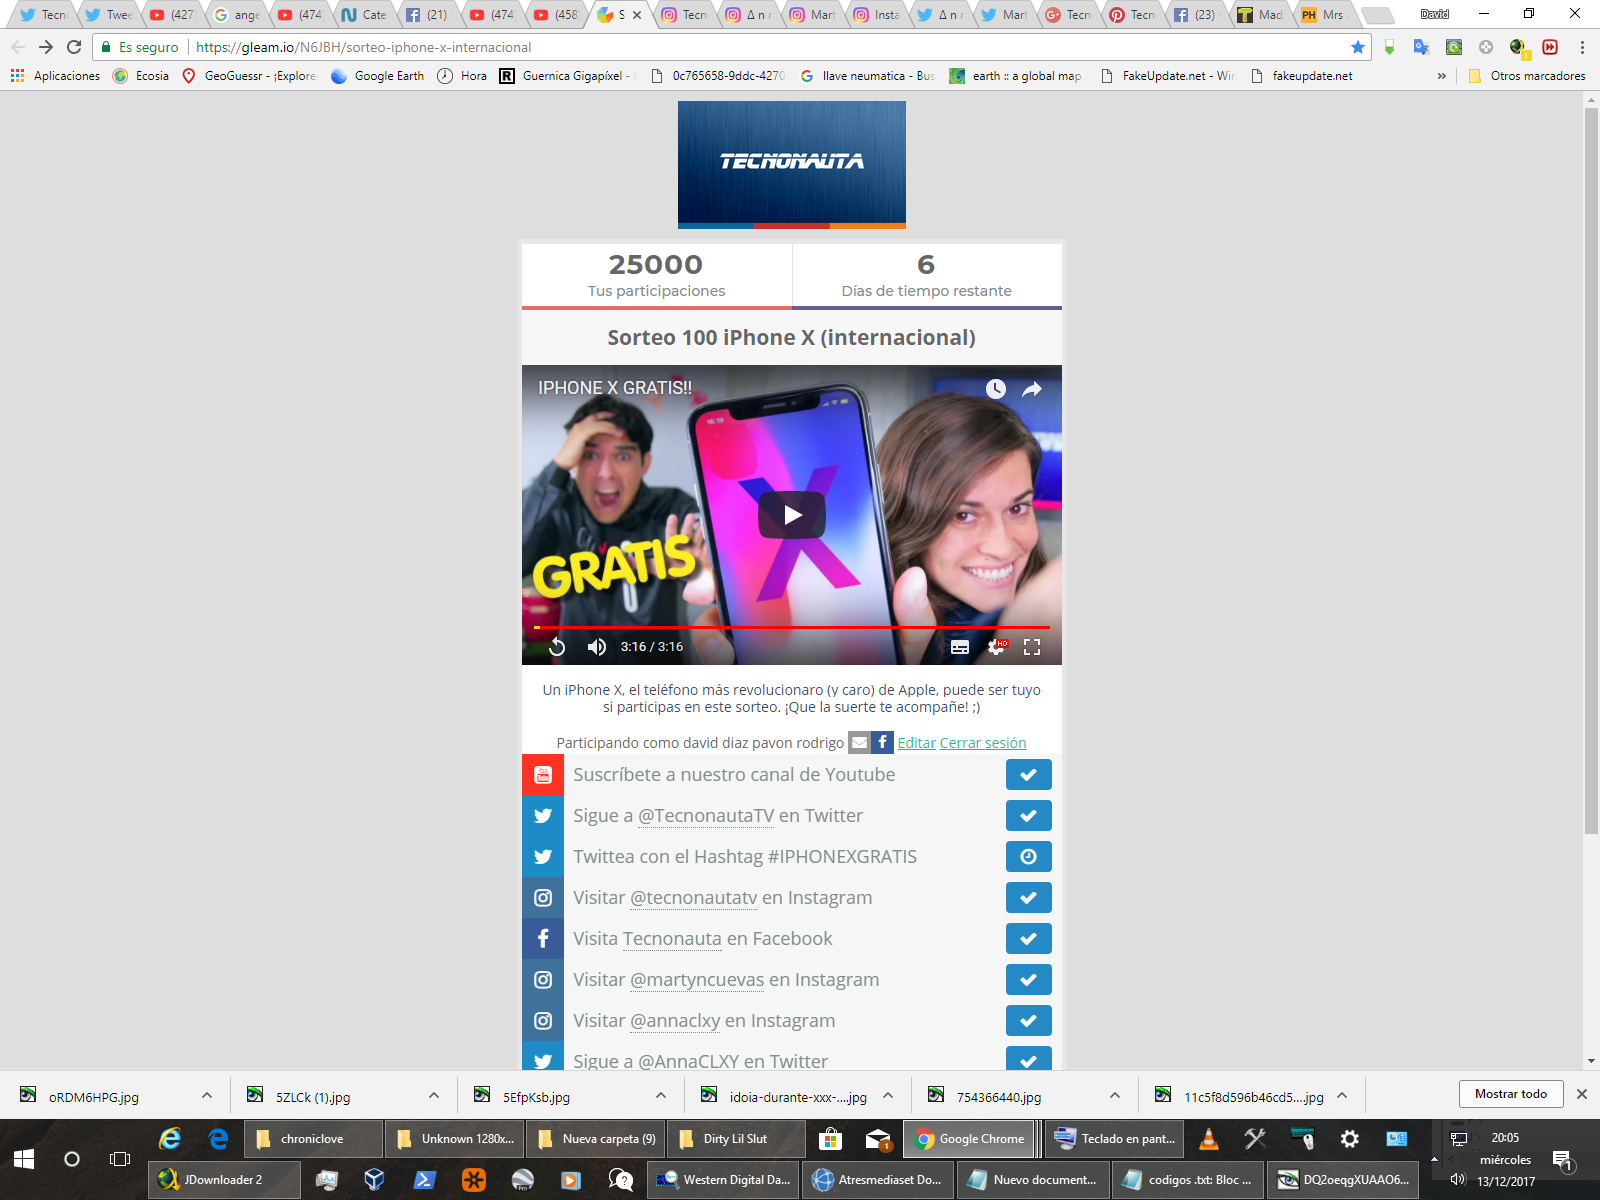The height and width of the screenshot is (1200, 1600).
Task: Bookmark page with the star icon
Action: (x=1357, y=47)
